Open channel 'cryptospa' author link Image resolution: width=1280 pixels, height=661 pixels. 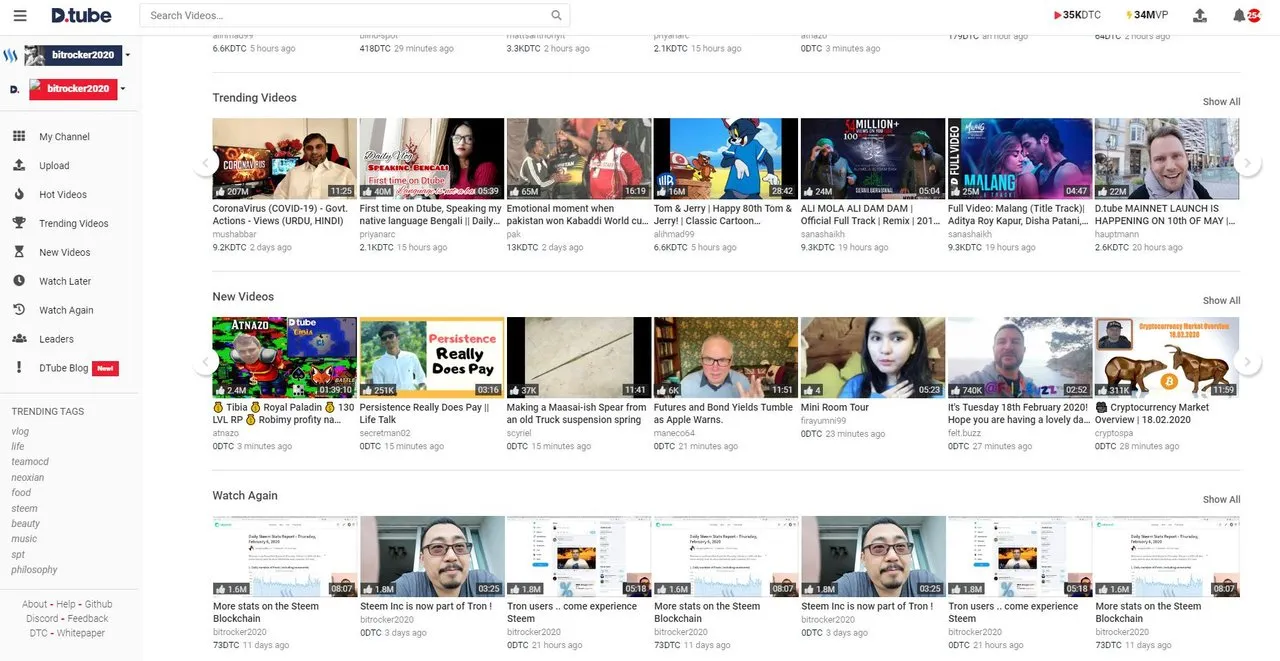1116,433
